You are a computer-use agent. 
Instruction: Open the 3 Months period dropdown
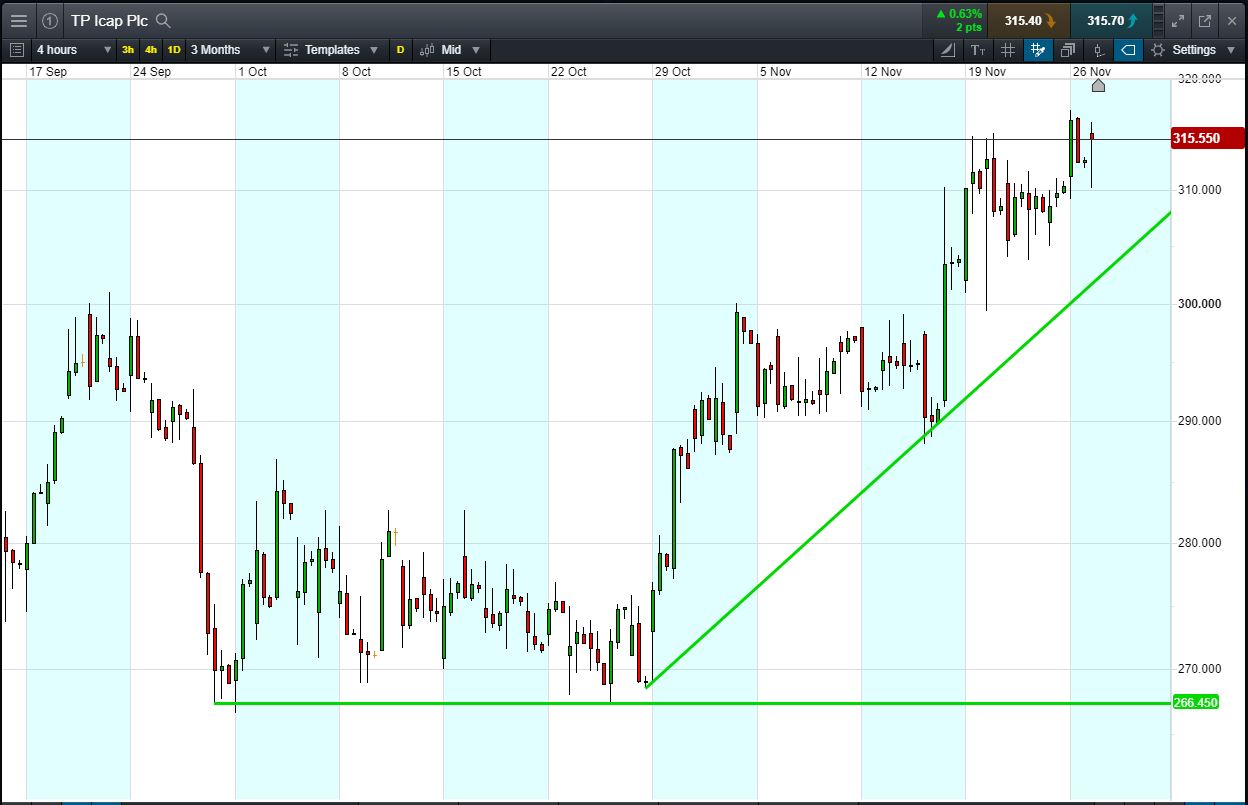231,49
